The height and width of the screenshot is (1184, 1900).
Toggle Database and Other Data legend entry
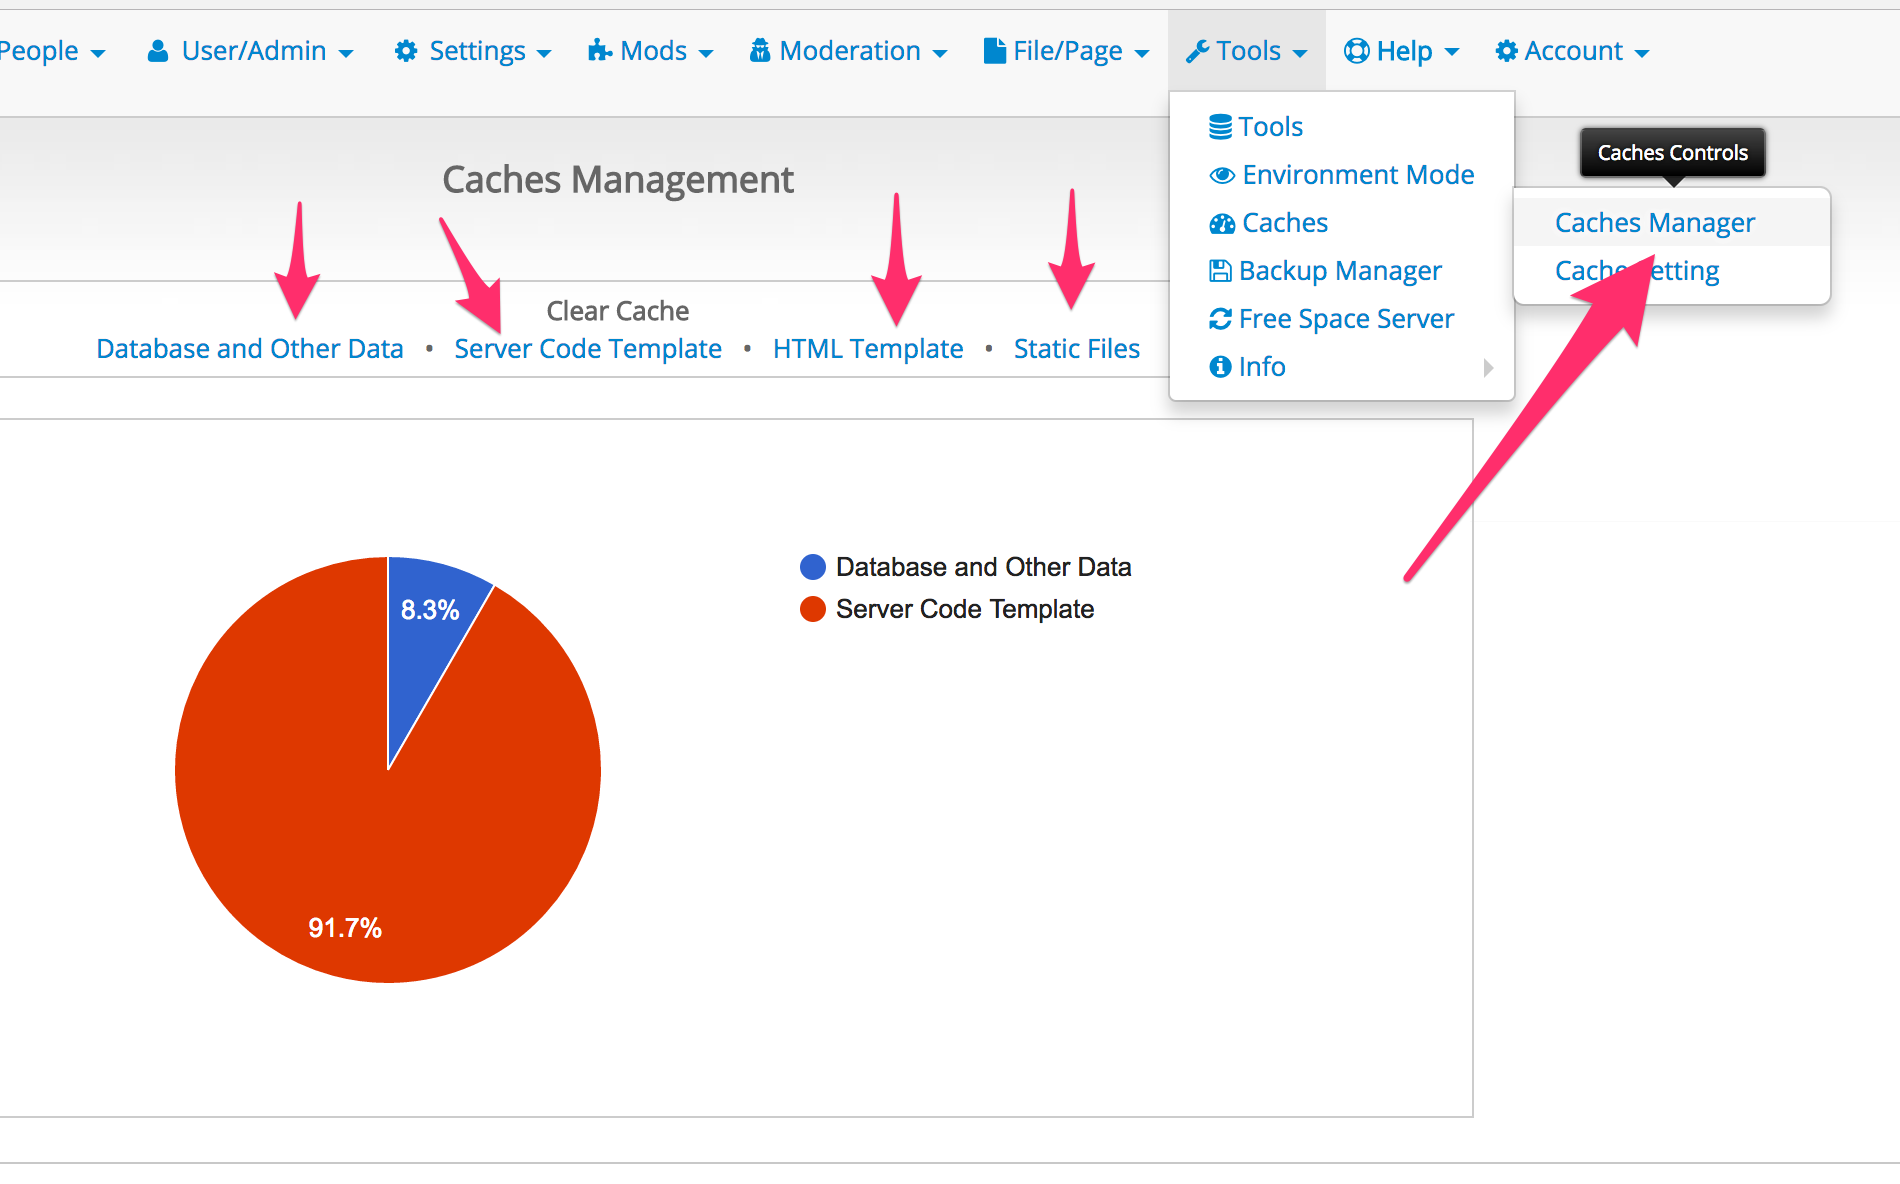[x=982, y=567]
